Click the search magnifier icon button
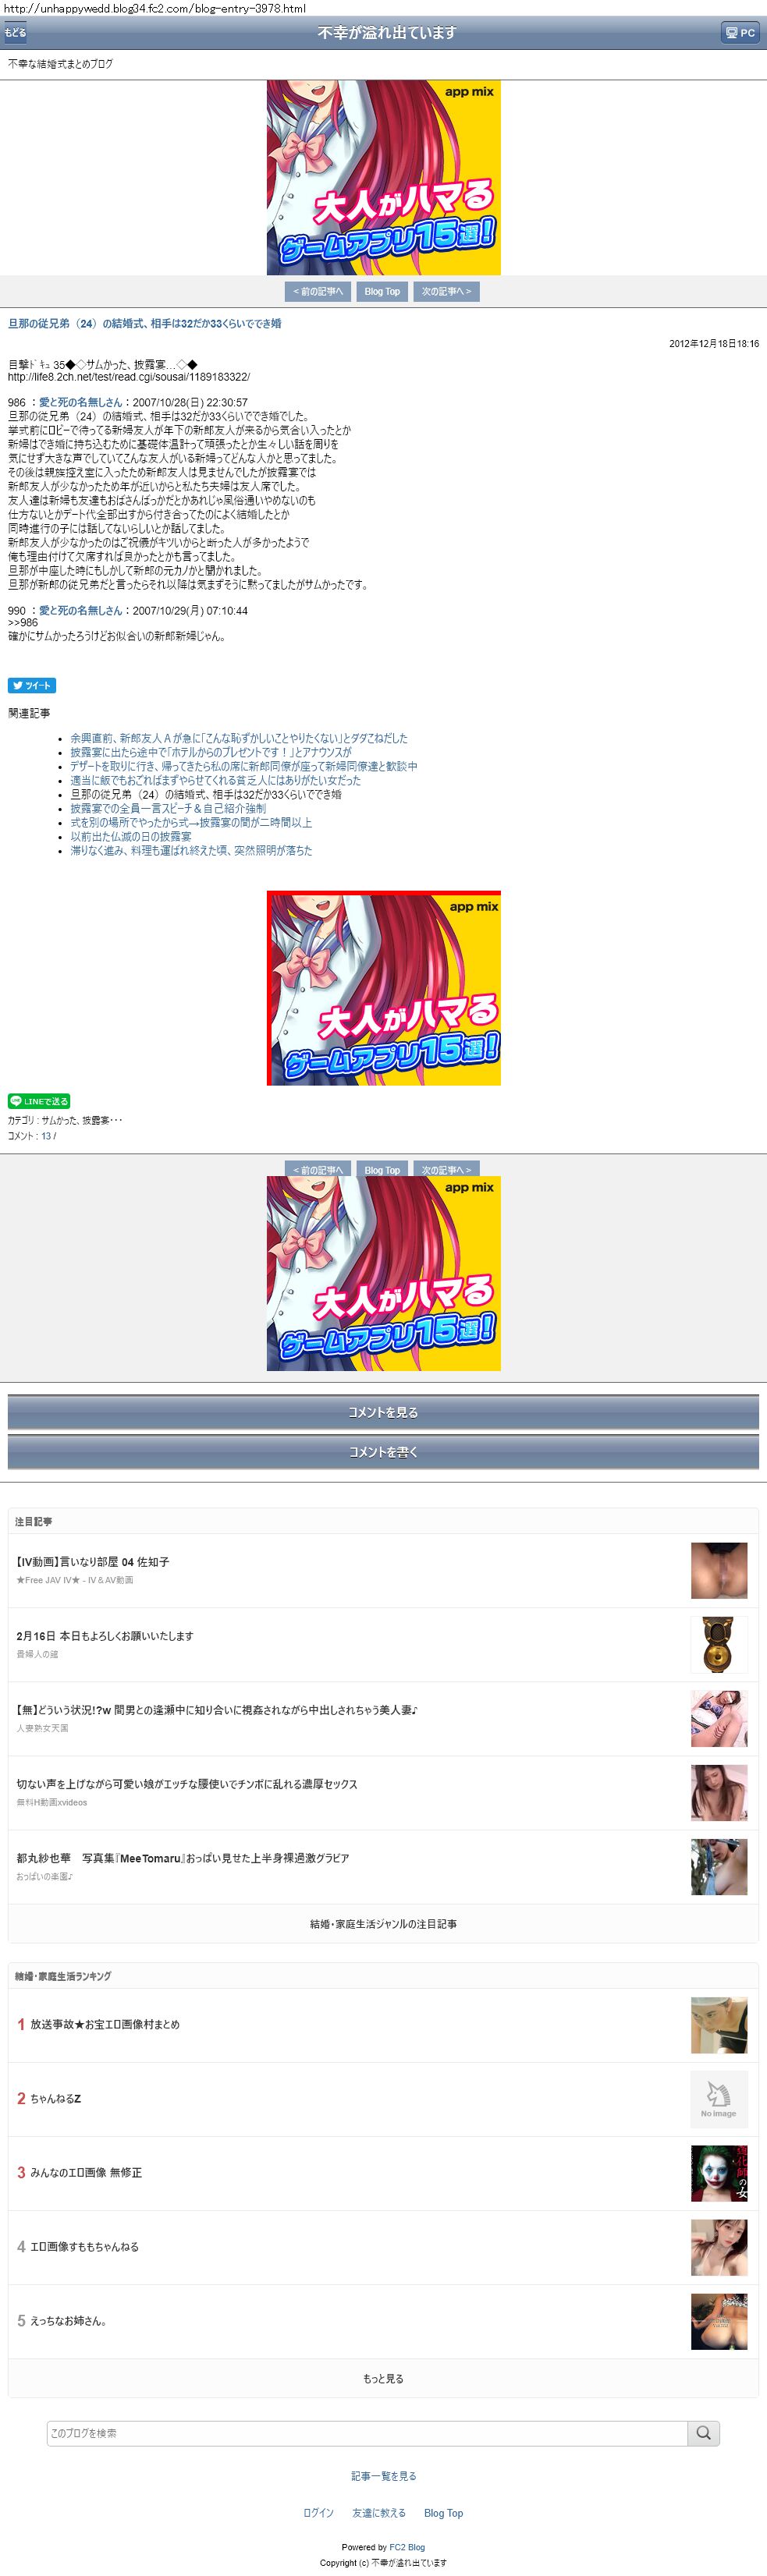 704,2433
